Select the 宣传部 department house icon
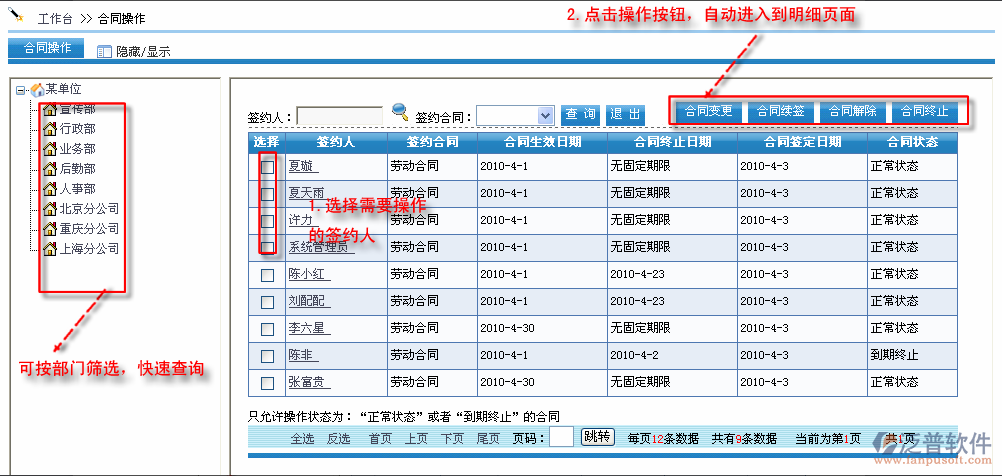Image resolution: width=1002 pixels, height=476 pixels. 49,109
